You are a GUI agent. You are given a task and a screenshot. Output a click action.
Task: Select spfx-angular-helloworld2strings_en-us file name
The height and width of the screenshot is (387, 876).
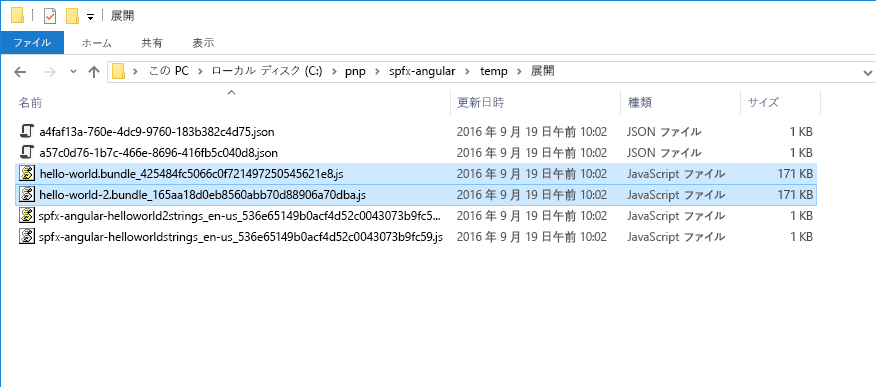240,216
